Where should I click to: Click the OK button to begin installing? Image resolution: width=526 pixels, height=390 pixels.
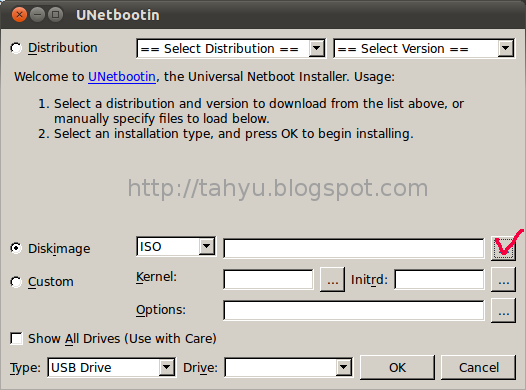tap(397, 368)
